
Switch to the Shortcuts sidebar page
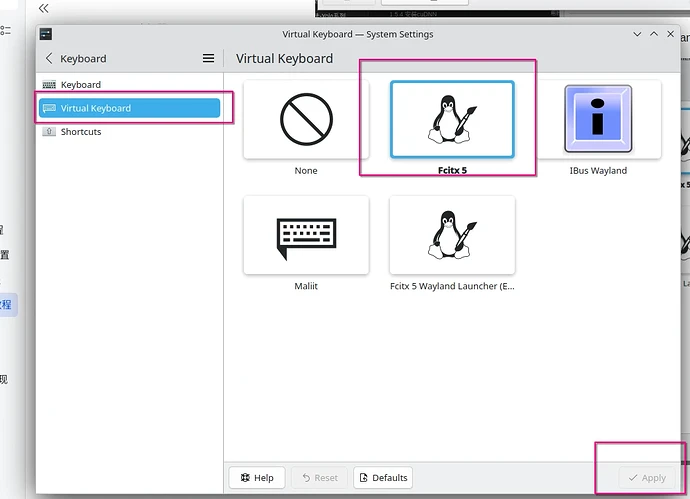coord(80,132)
